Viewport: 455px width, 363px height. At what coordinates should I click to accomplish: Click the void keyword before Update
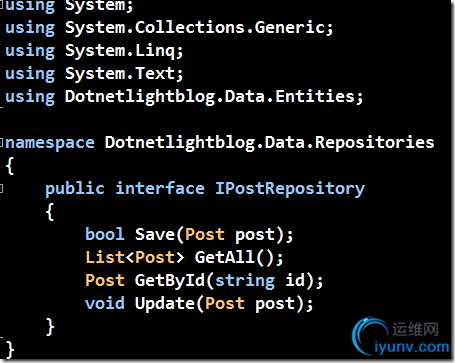click(105, 304)
